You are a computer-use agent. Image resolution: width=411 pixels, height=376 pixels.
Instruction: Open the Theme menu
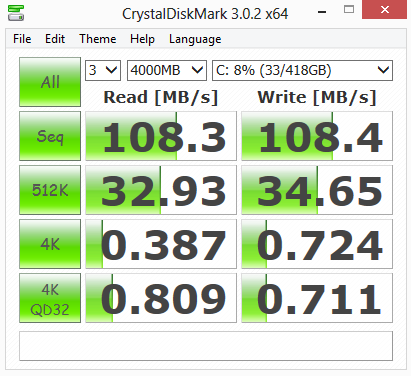[98, 39]
